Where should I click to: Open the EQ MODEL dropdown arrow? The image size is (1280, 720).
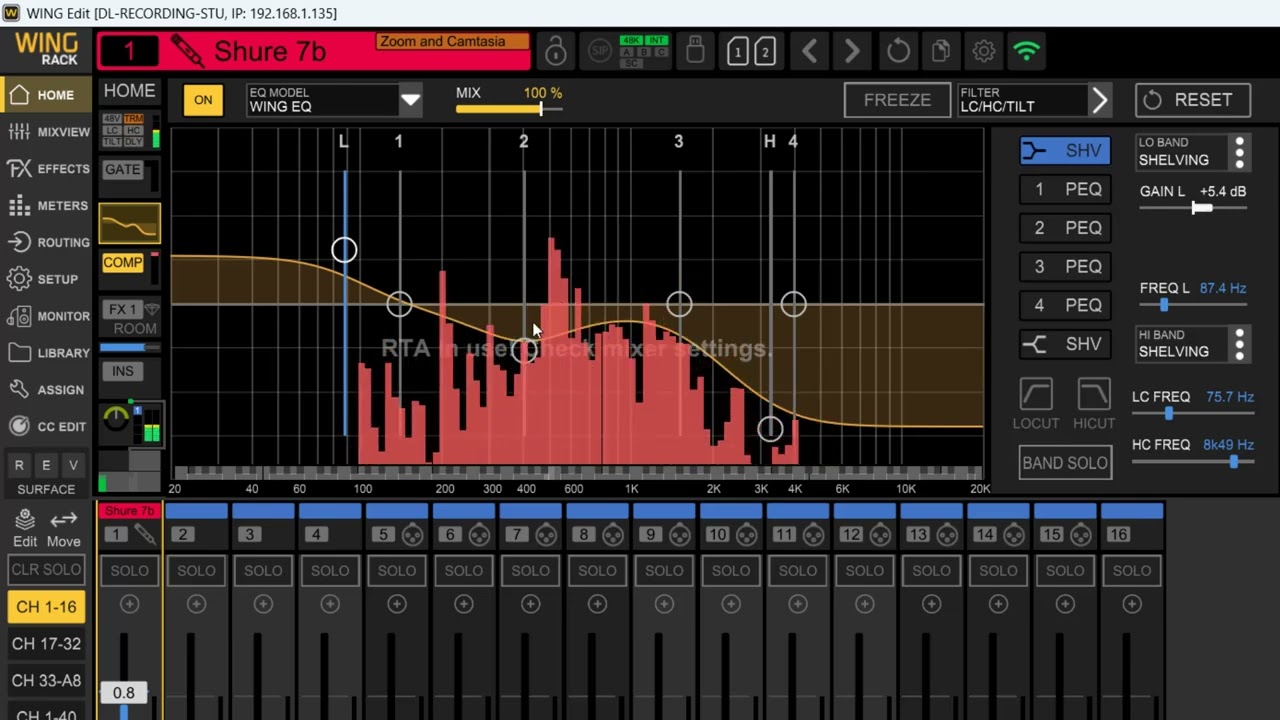[410, 100]
